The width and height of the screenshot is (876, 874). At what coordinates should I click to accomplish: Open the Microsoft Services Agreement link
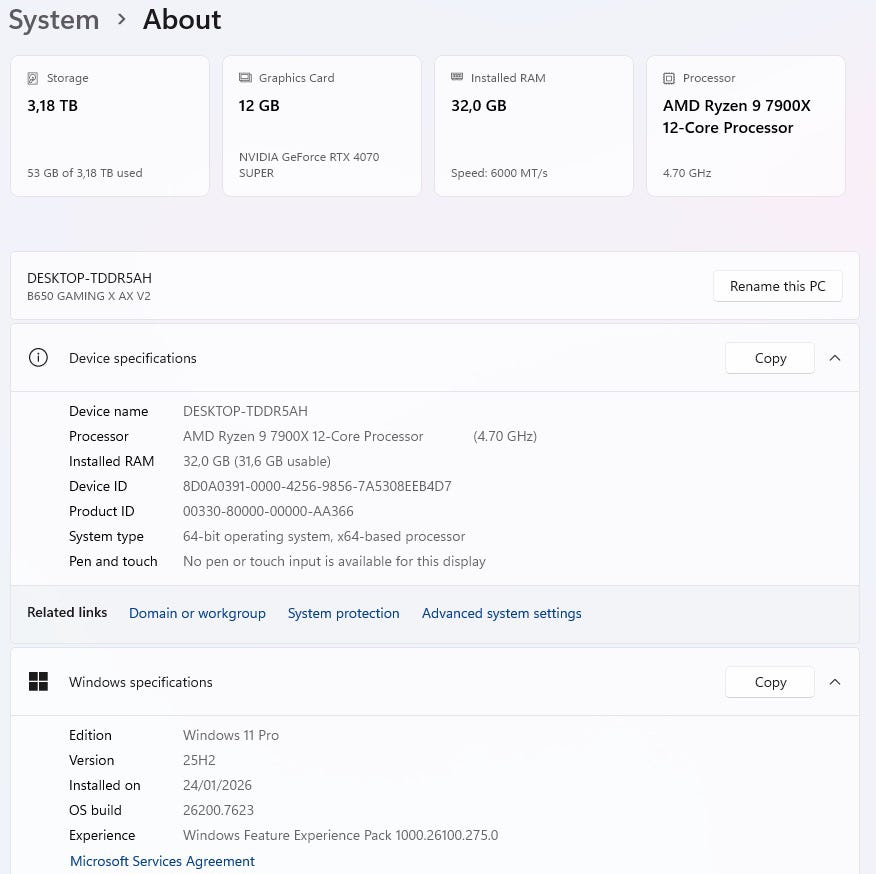click(162, 861)
